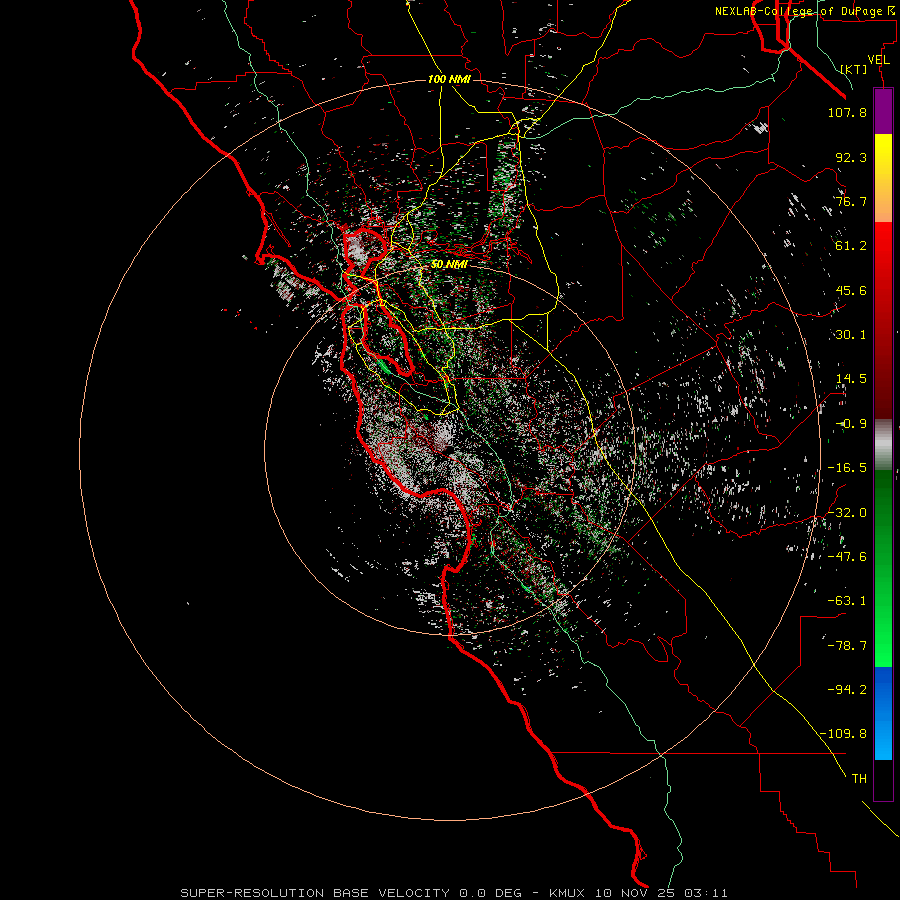Click the -109.8 scale value
The width and height of the screenshot is (900, 900).
[x=843, y=734]
